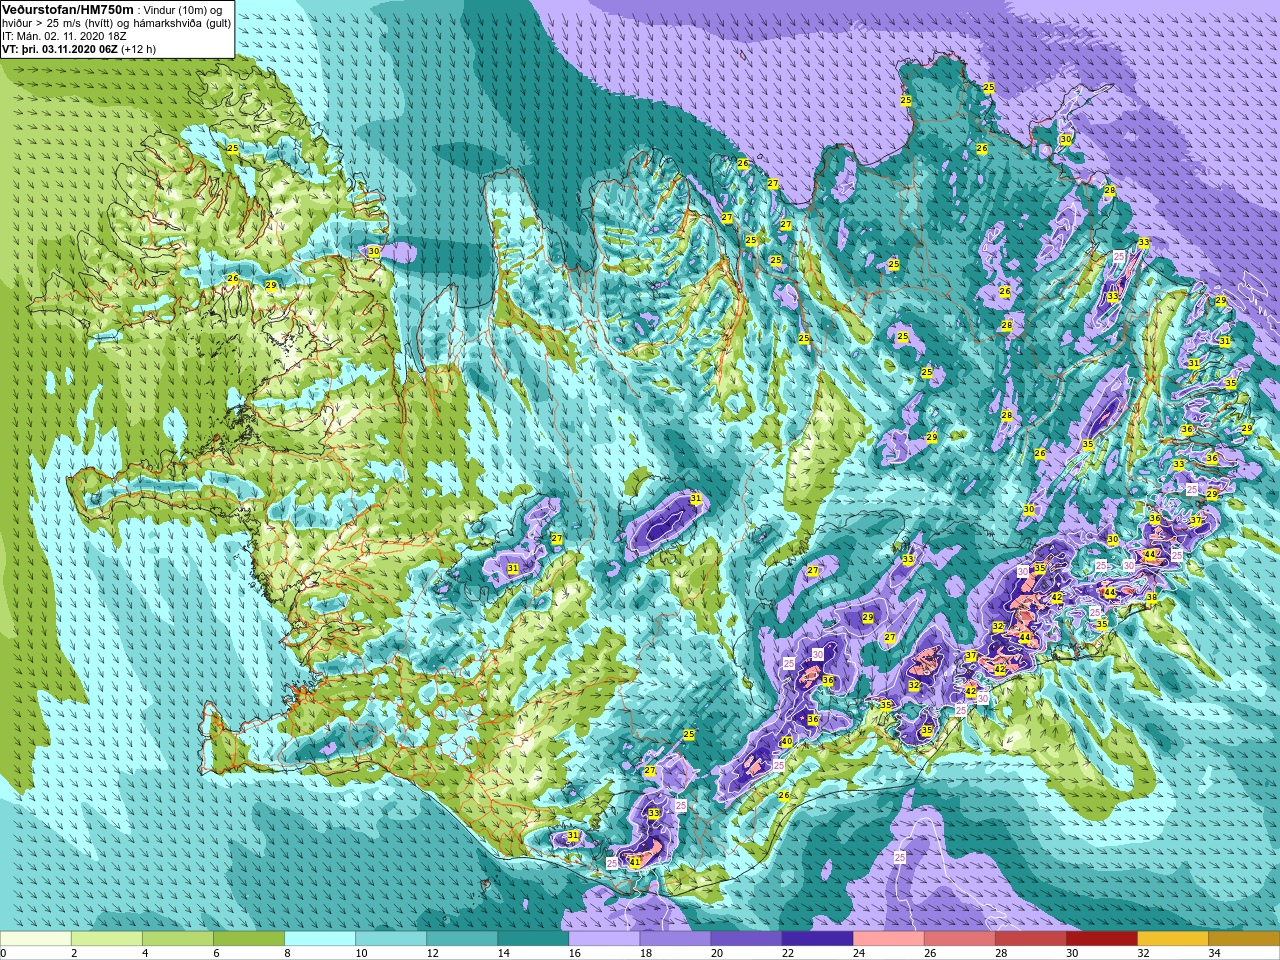Image resolution: width=1280 pixels, height=960 pixels.
Task: Click the '20' value on the legend scale
Action: pyautogui.click(x=716, y=953)
